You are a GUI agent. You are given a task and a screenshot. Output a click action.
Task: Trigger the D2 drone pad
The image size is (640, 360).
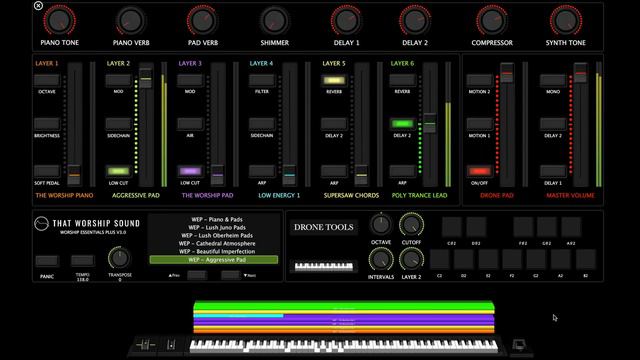click(x=464, y=260)
